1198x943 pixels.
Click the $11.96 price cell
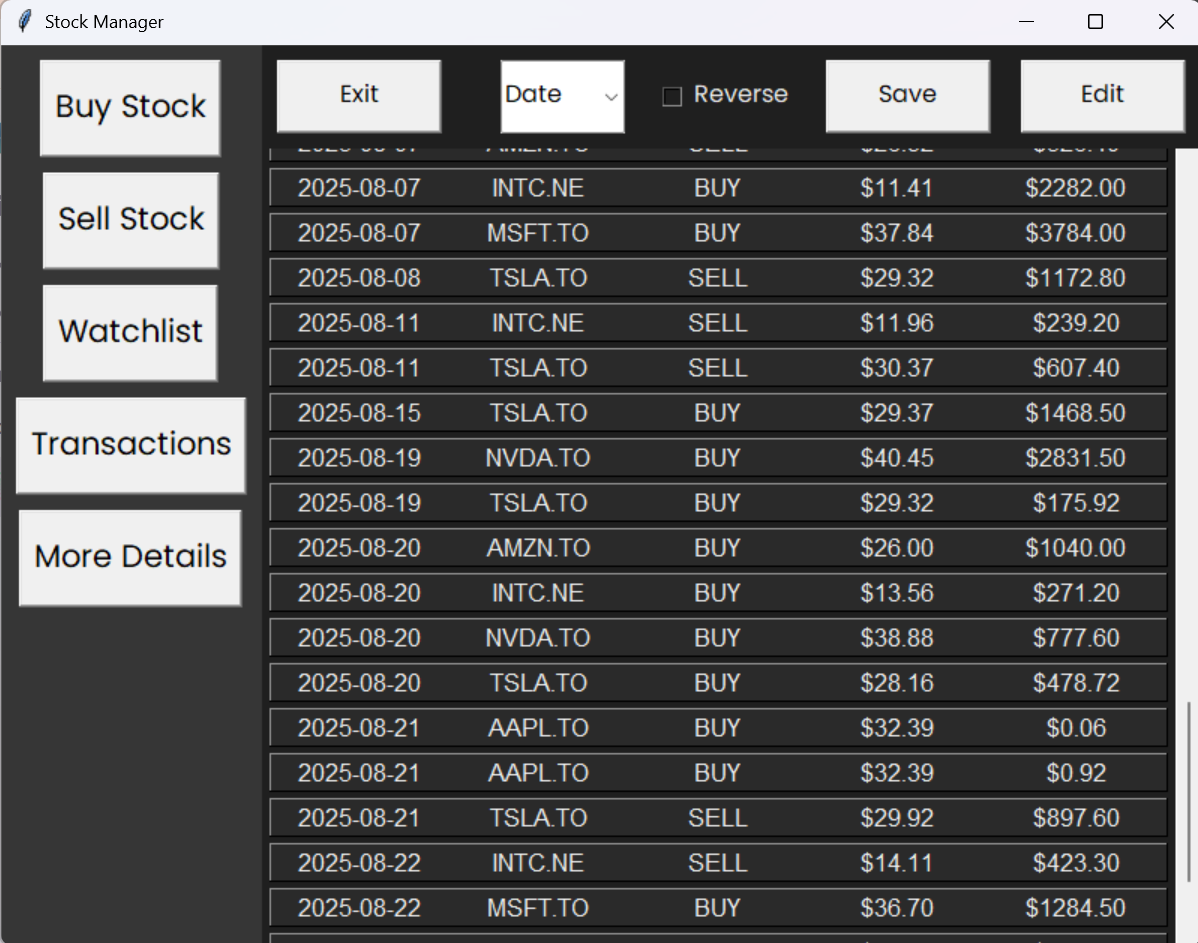[897, 323]
